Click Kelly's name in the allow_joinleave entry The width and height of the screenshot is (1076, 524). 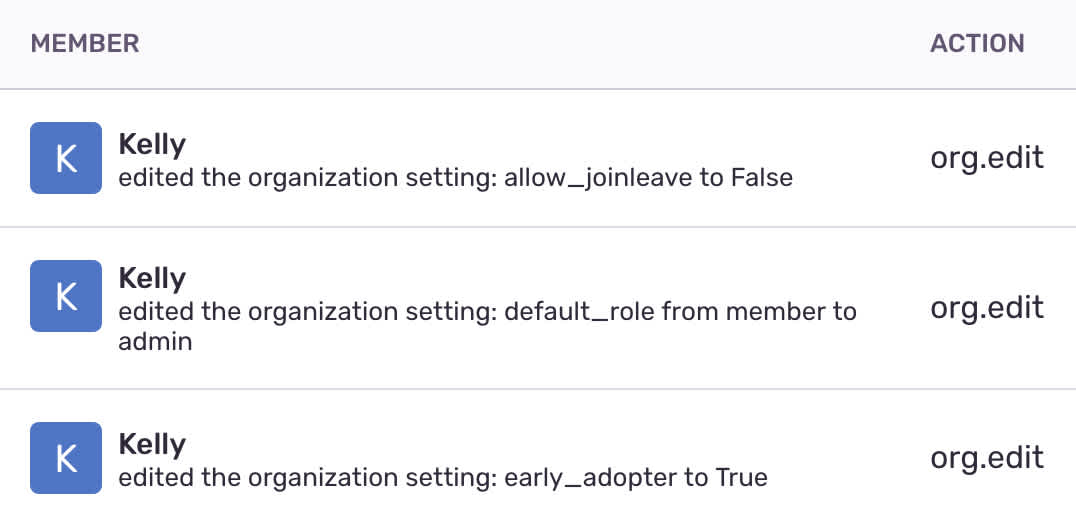152,145
